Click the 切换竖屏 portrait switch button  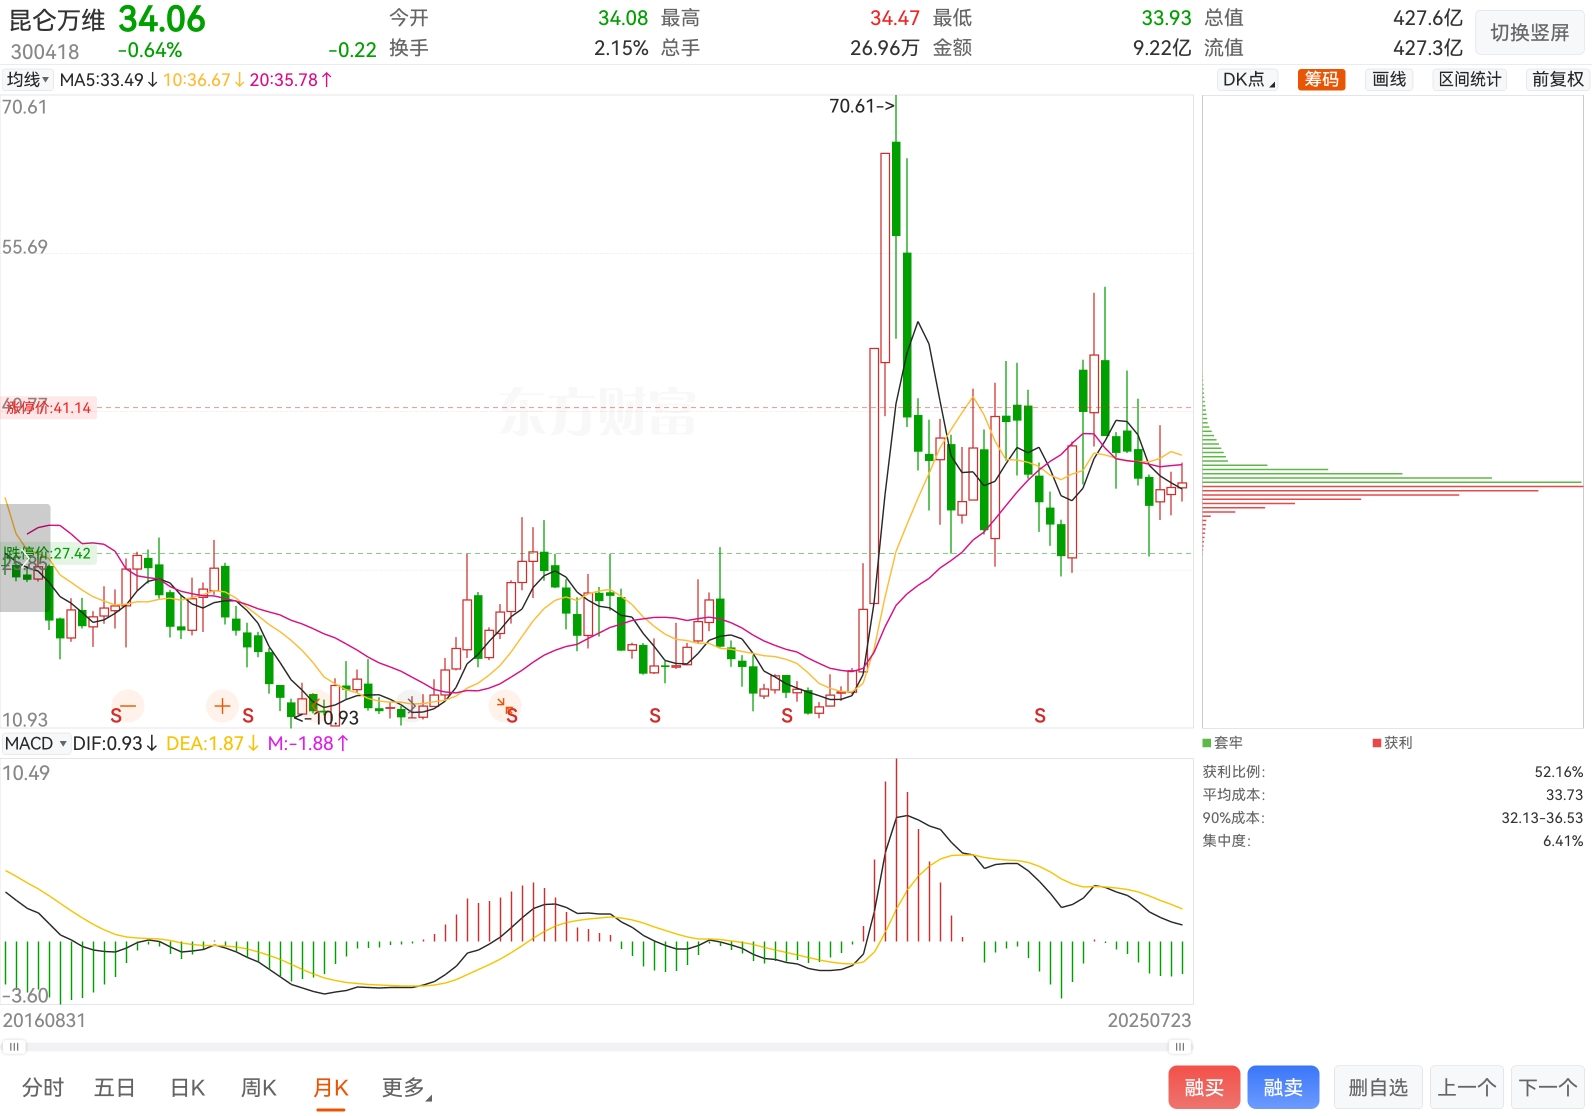tap(1530, 33)
